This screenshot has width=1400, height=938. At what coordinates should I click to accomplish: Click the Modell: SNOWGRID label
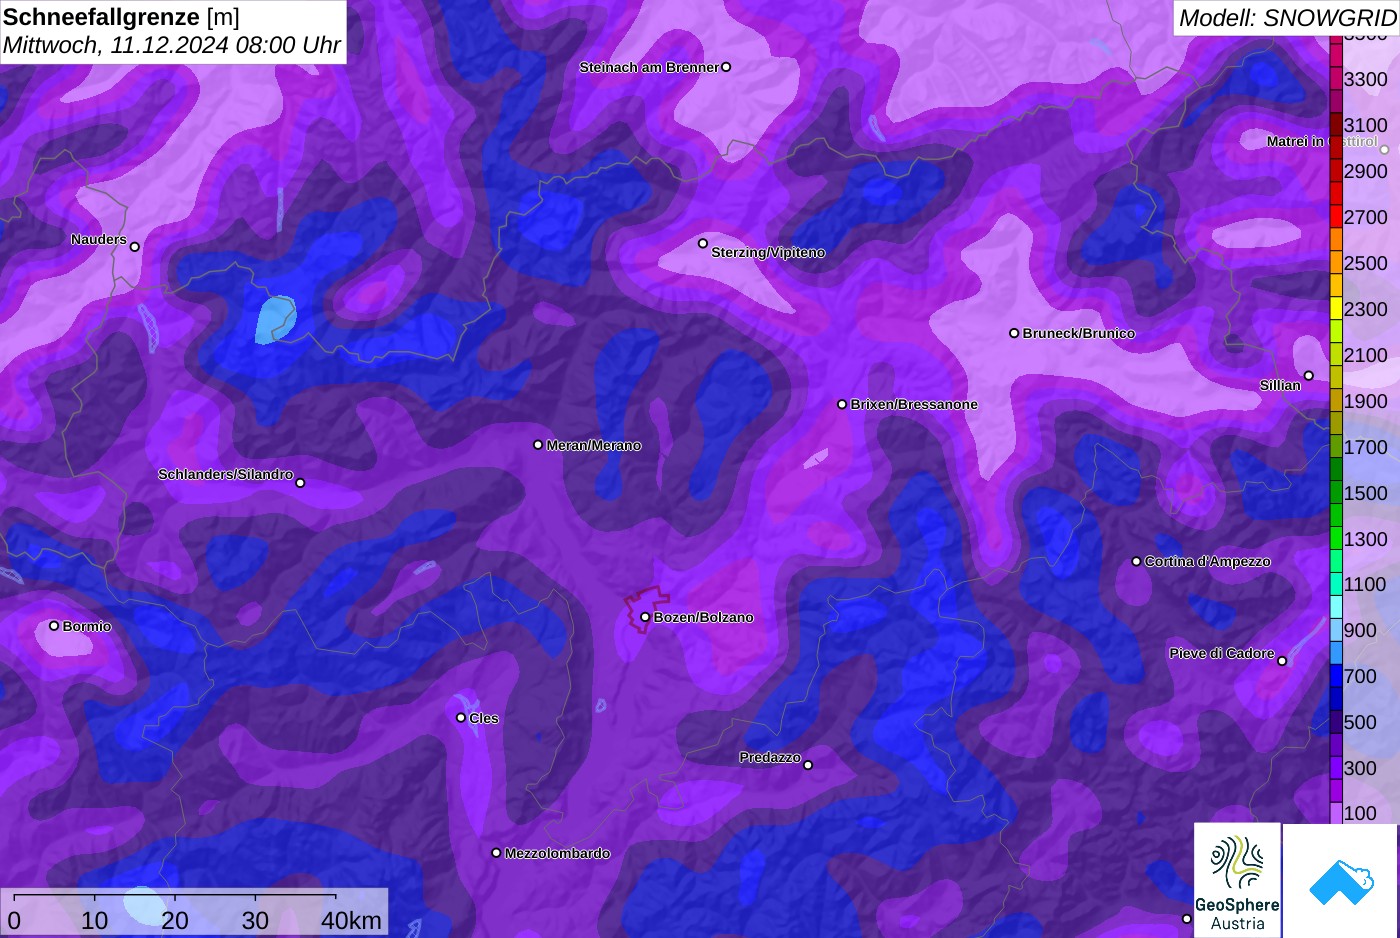click(1287, 17)
